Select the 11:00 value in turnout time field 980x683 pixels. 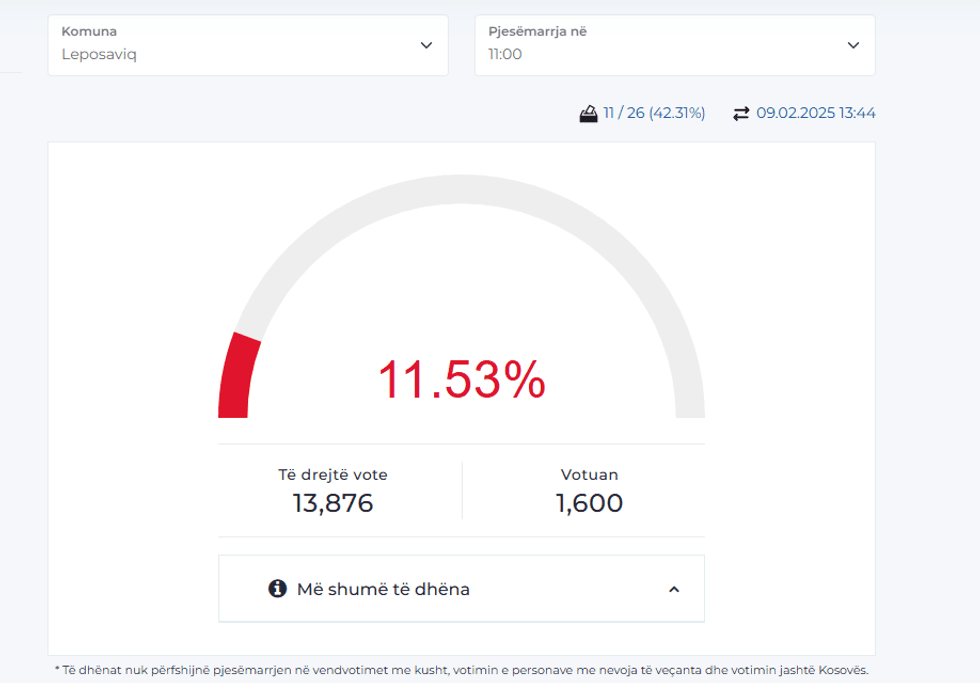tap(505, 54)
